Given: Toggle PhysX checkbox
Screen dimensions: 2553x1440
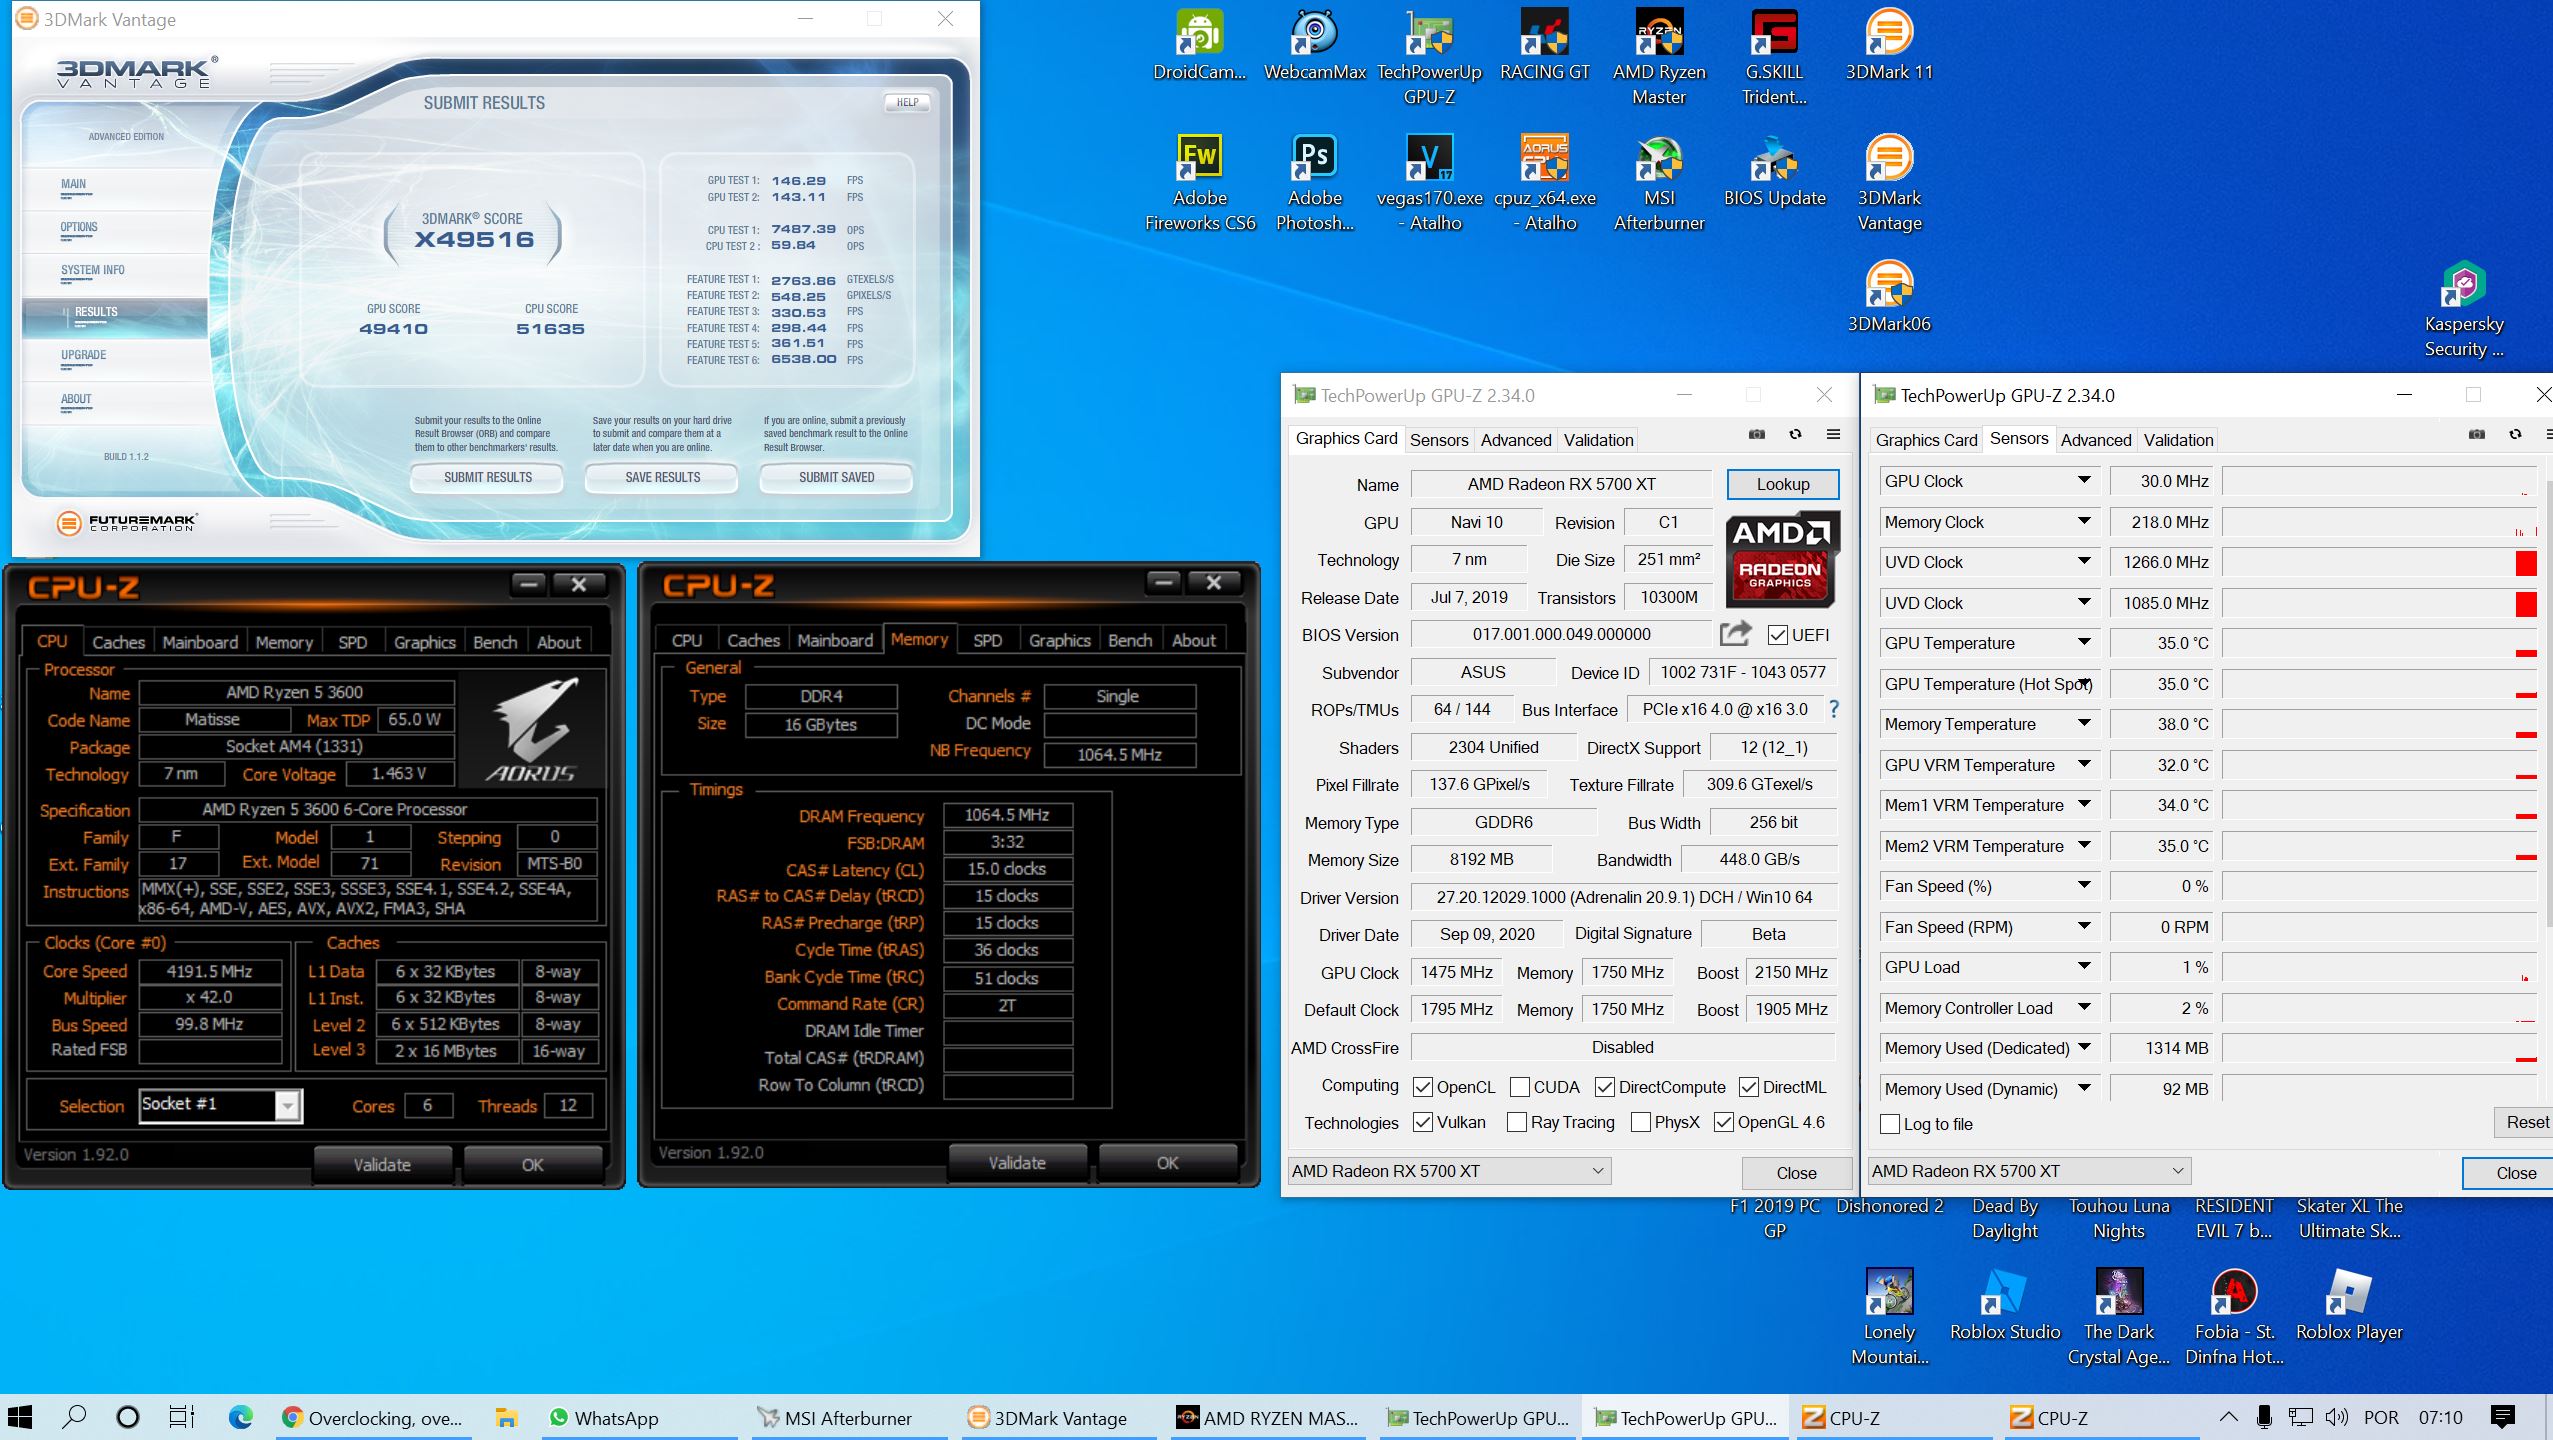Looking at the screenshot, I should (1640, 1122).
